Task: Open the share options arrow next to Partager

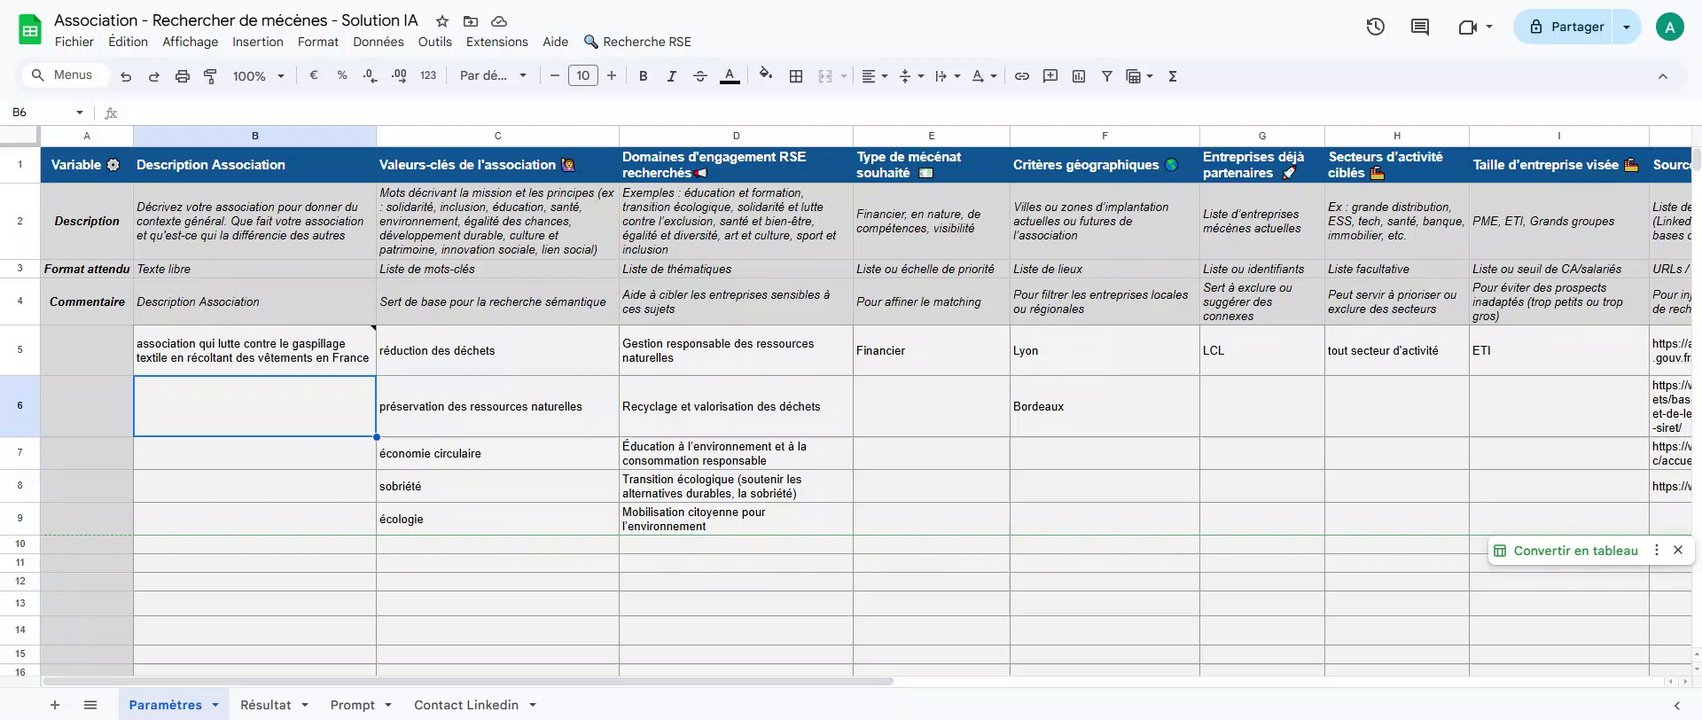Action: point(1627,27)
